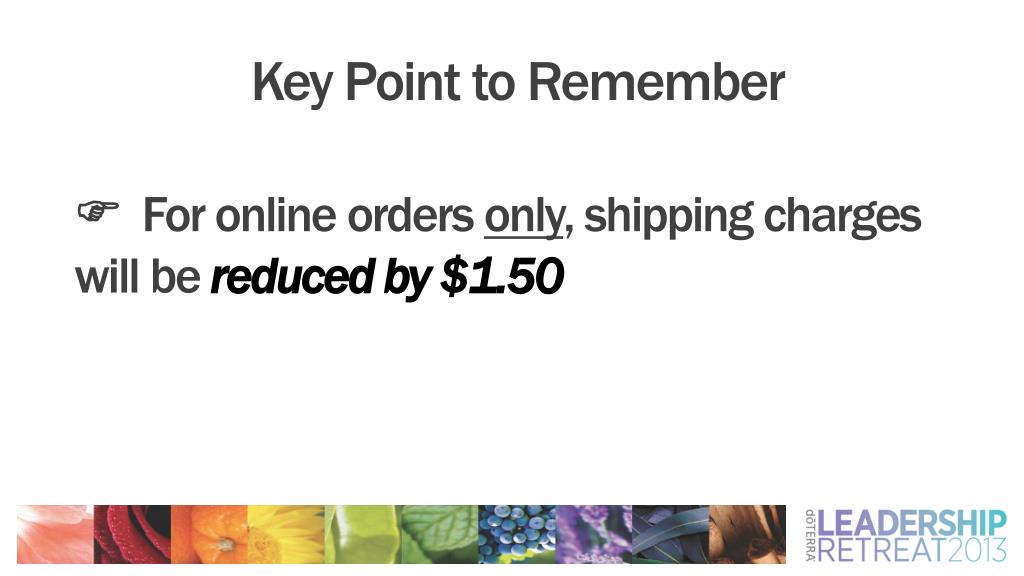Click the LEADERSHIP logo text

pyautogui.click(x=912, y=524)
